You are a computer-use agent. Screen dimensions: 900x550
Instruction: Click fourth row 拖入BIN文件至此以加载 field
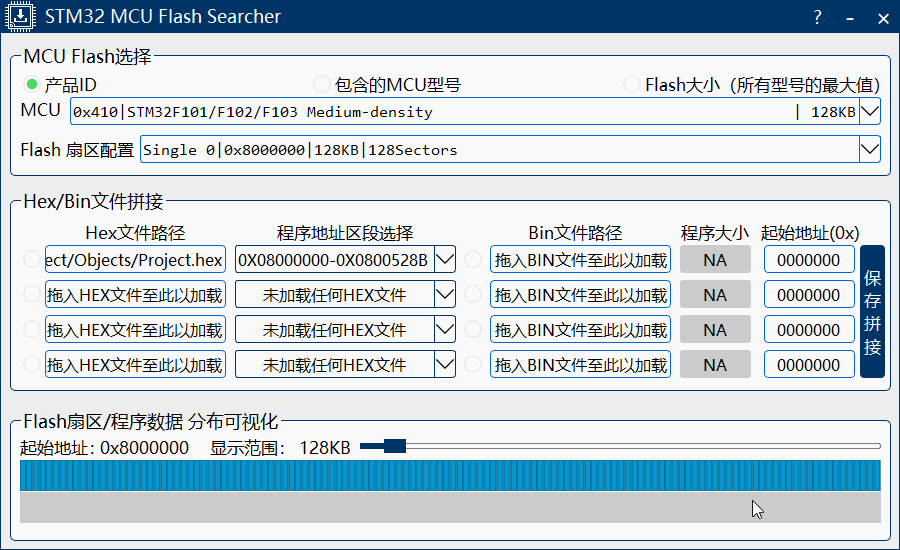click(x=580, y=365)
